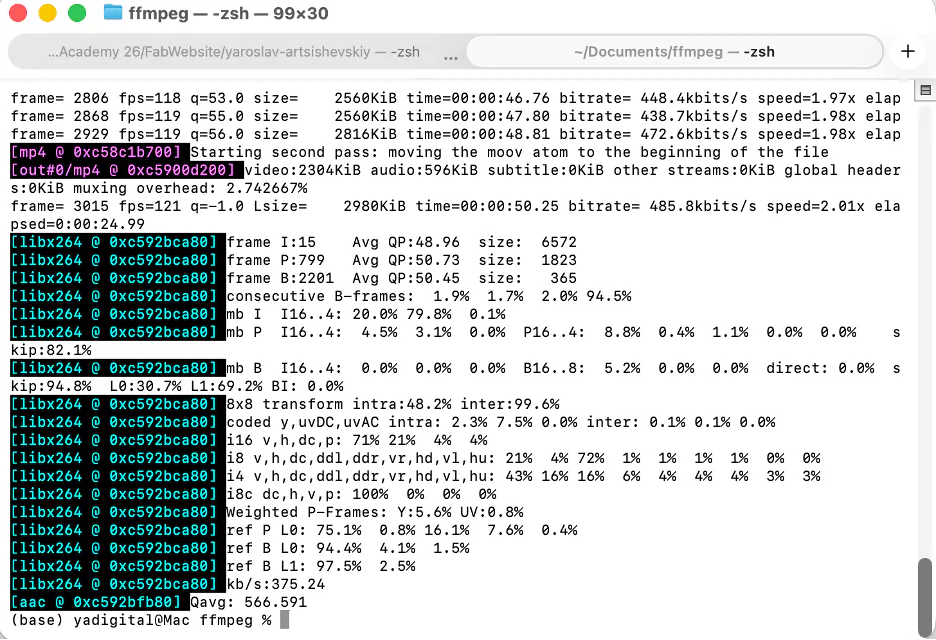Image resolution: width=936 pixels, height=640 pixels.
Task: Click the 'Starting second pass' mp4 message
Action: coord(400,152)
